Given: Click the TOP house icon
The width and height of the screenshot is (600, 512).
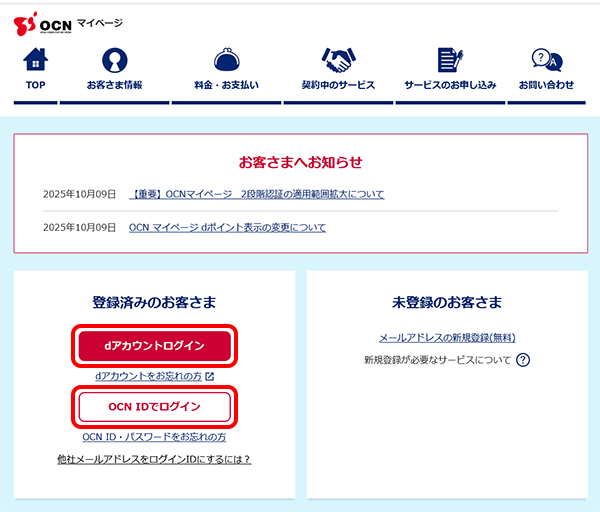Looking at the screenshot, I should (x=35, y=60).
